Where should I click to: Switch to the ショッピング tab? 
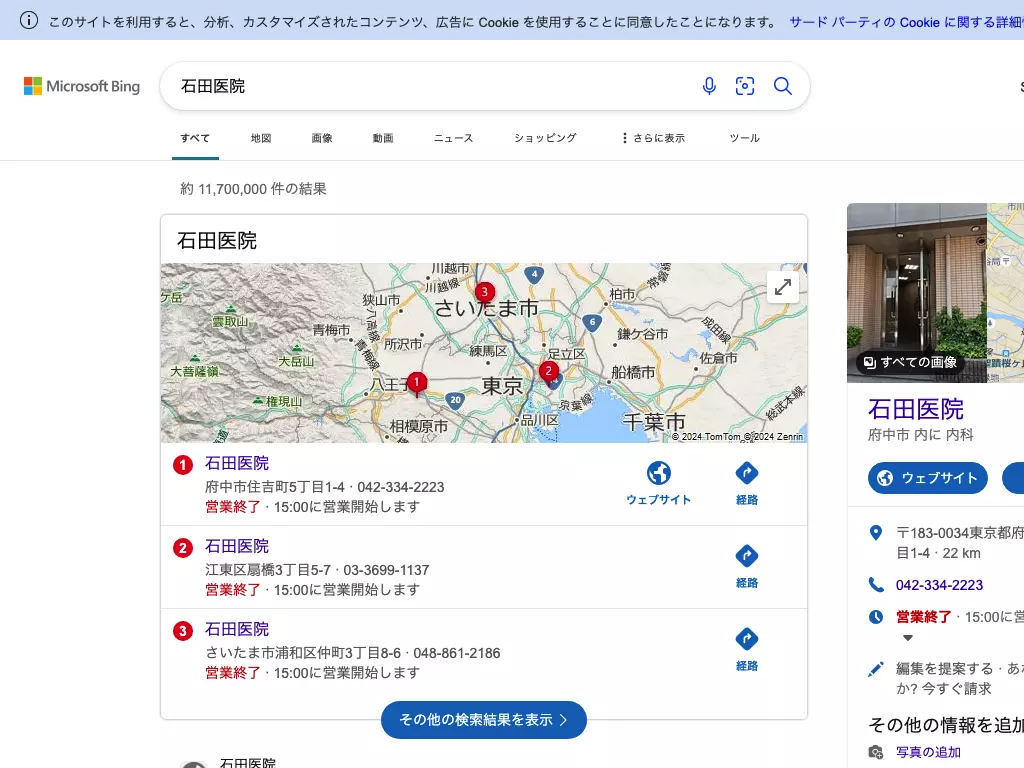545,138
